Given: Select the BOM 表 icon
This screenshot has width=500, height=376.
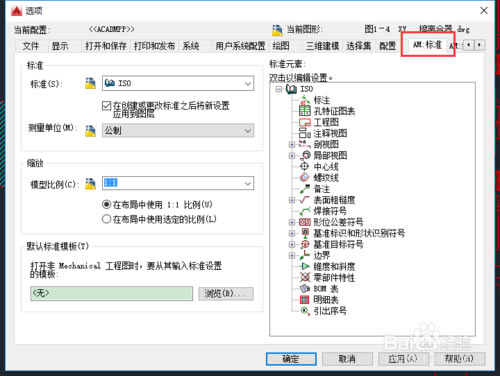Looking at the screenshot, I should tap(305, 288).
